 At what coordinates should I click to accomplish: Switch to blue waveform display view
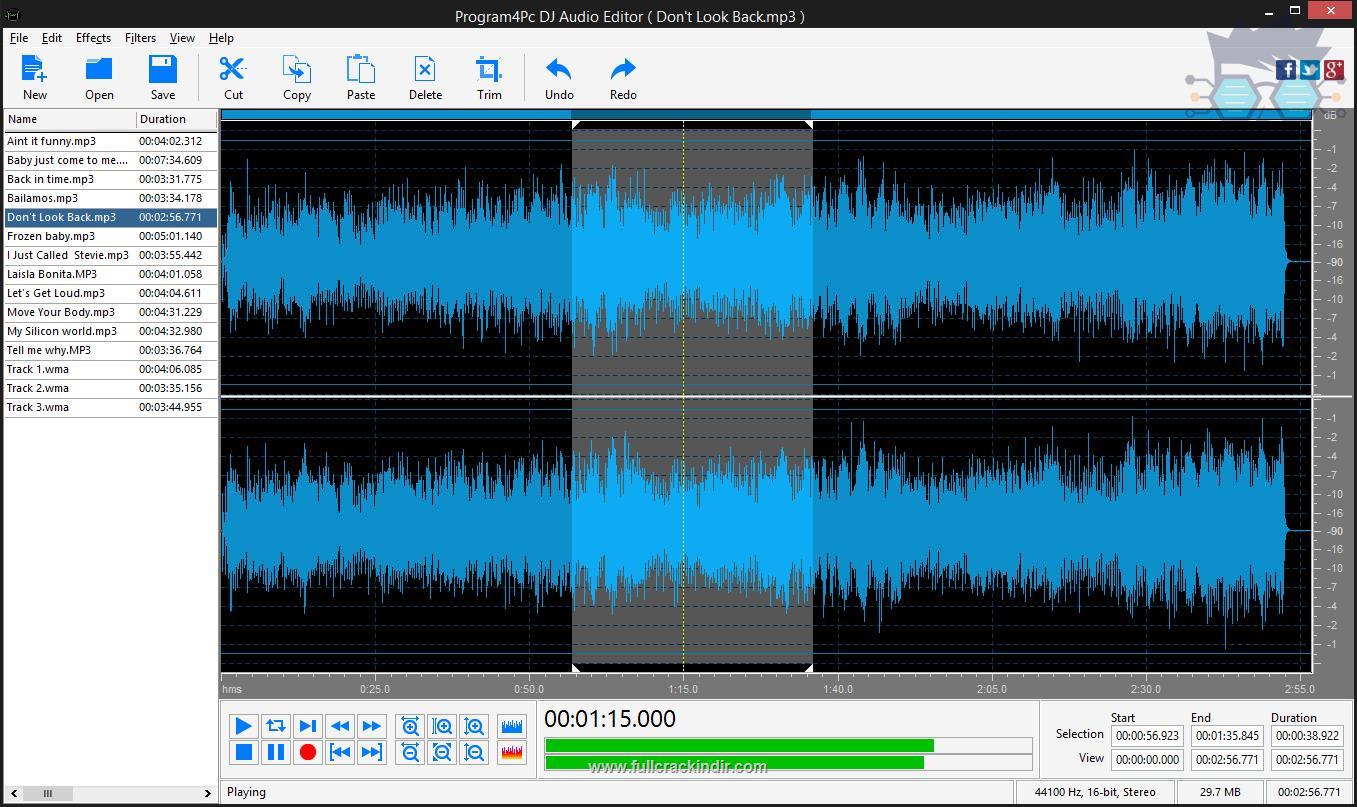point(512,726)
